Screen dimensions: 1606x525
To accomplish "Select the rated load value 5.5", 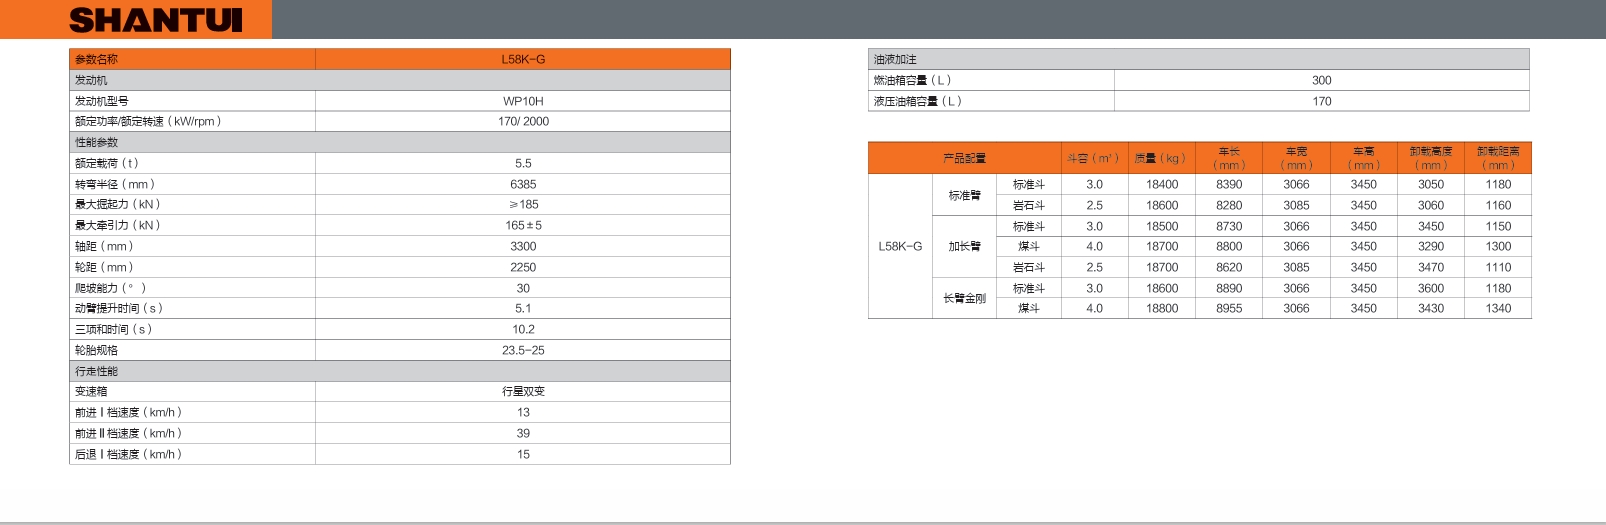I will click(523, 163).
